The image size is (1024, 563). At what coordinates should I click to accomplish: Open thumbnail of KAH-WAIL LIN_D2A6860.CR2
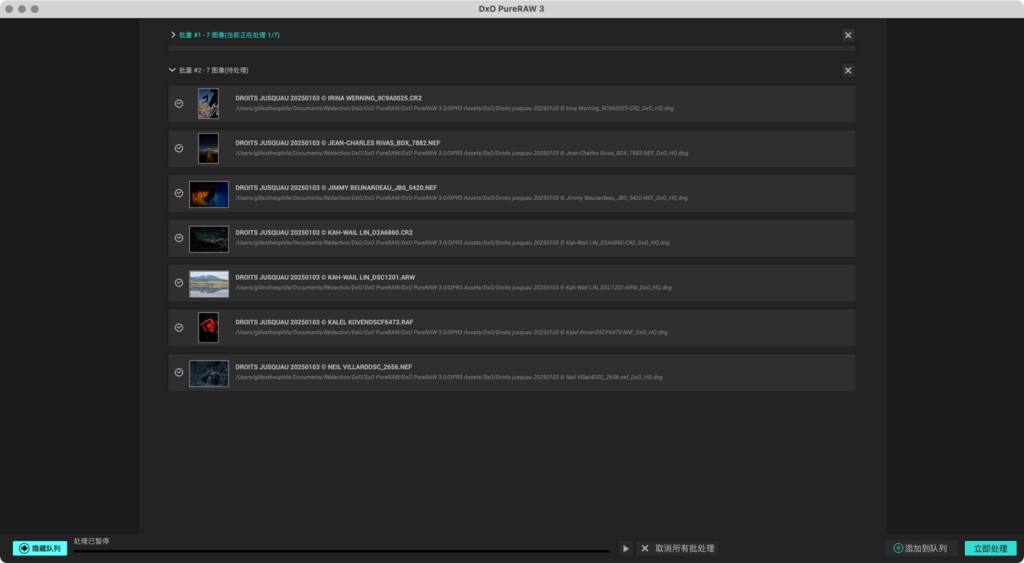209,239
